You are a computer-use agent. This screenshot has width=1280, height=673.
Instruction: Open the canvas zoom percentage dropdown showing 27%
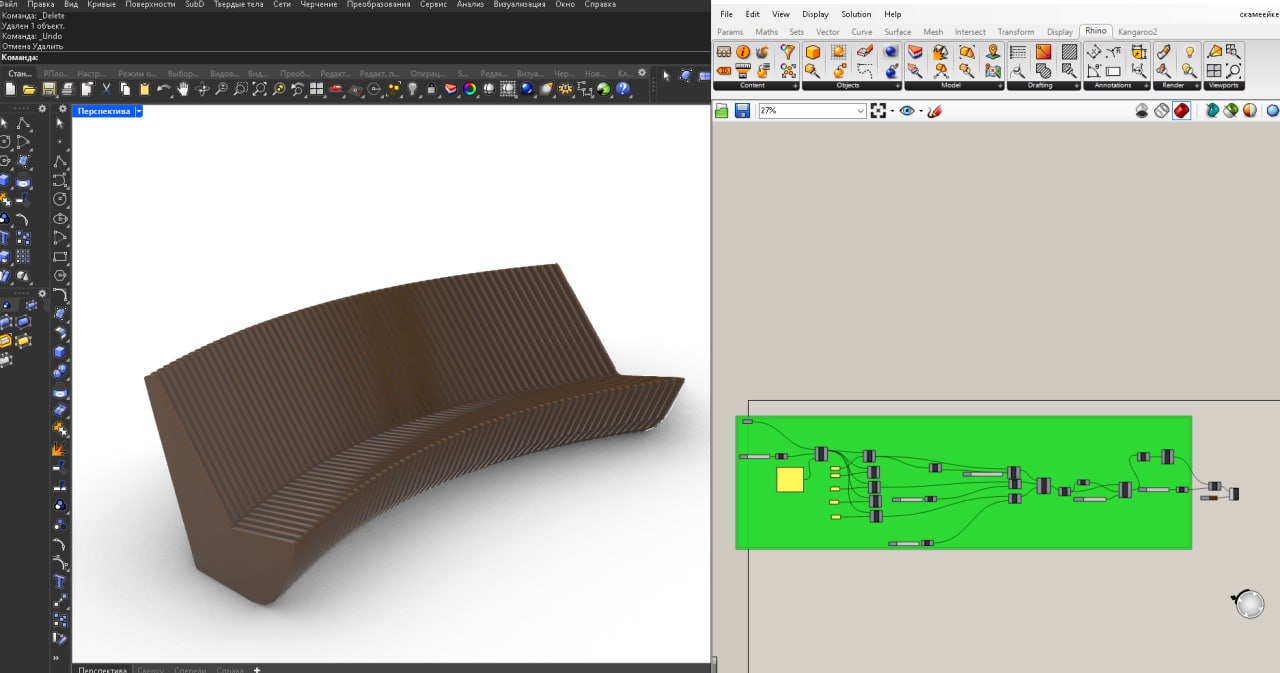coord(812,111)
